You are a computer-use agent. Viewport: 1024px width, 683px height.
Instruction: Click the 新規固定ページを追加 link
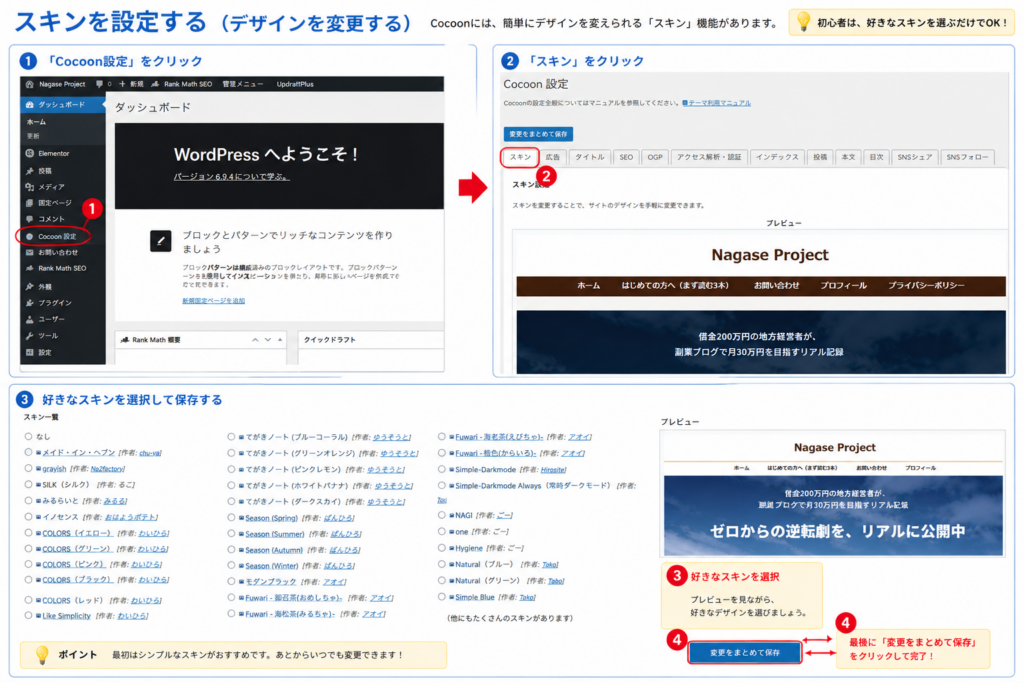coord(213,300)
